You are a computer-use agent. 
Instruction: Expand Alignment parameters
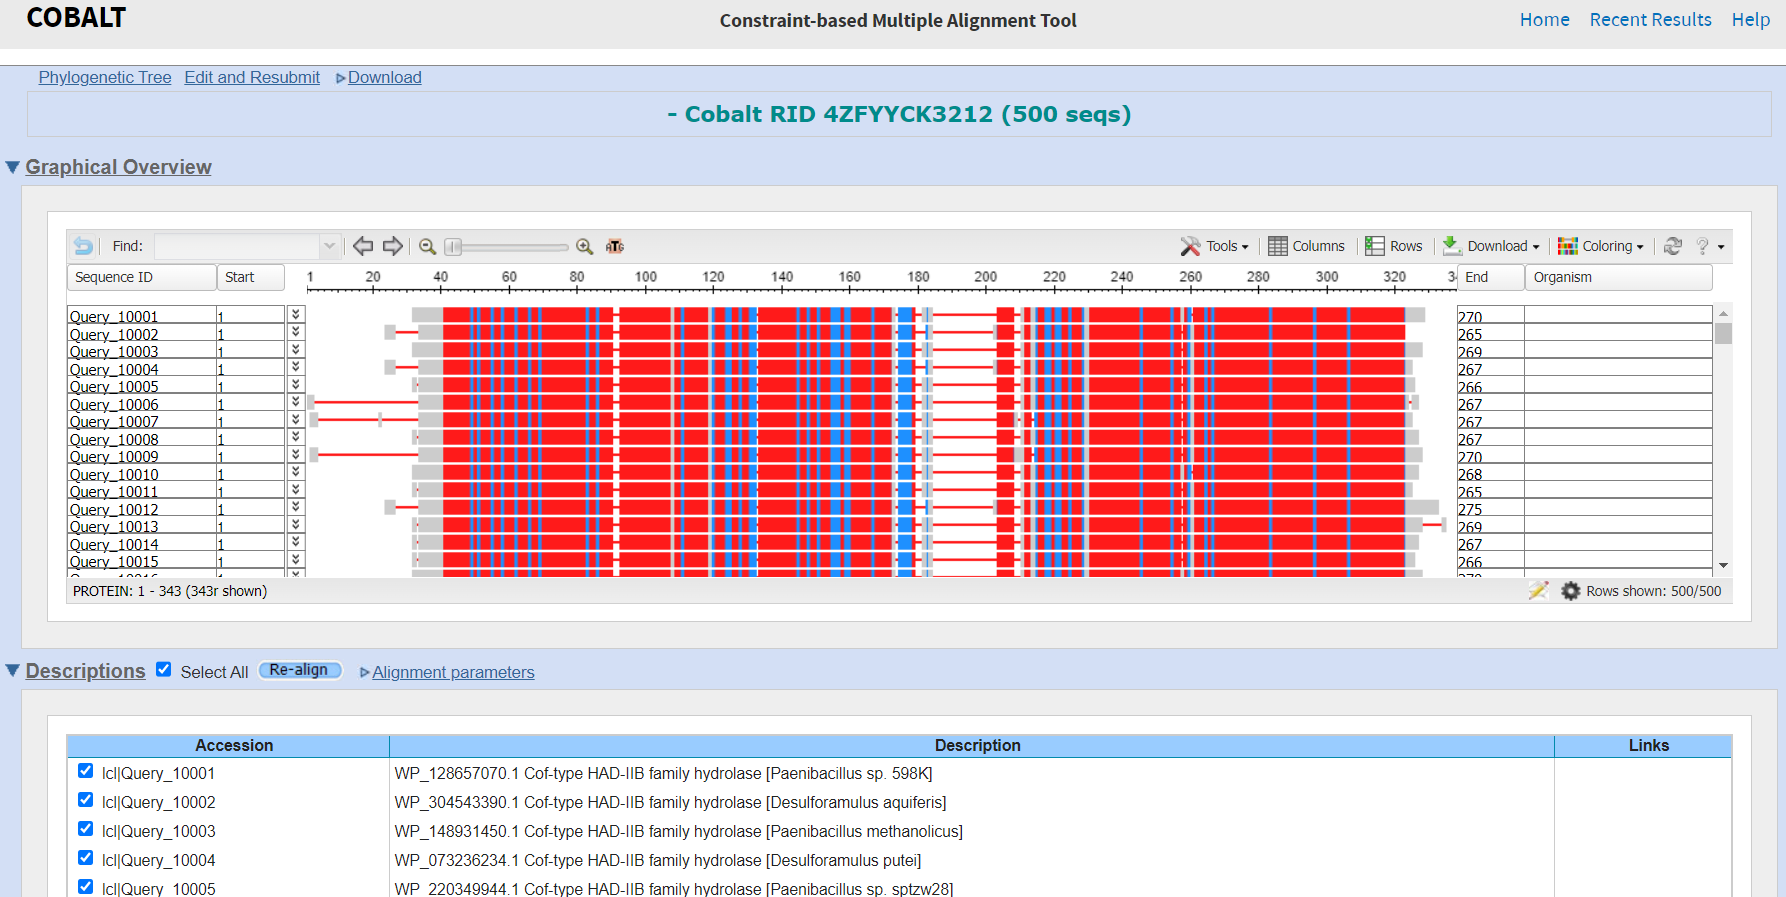click(x=453, y=672)
